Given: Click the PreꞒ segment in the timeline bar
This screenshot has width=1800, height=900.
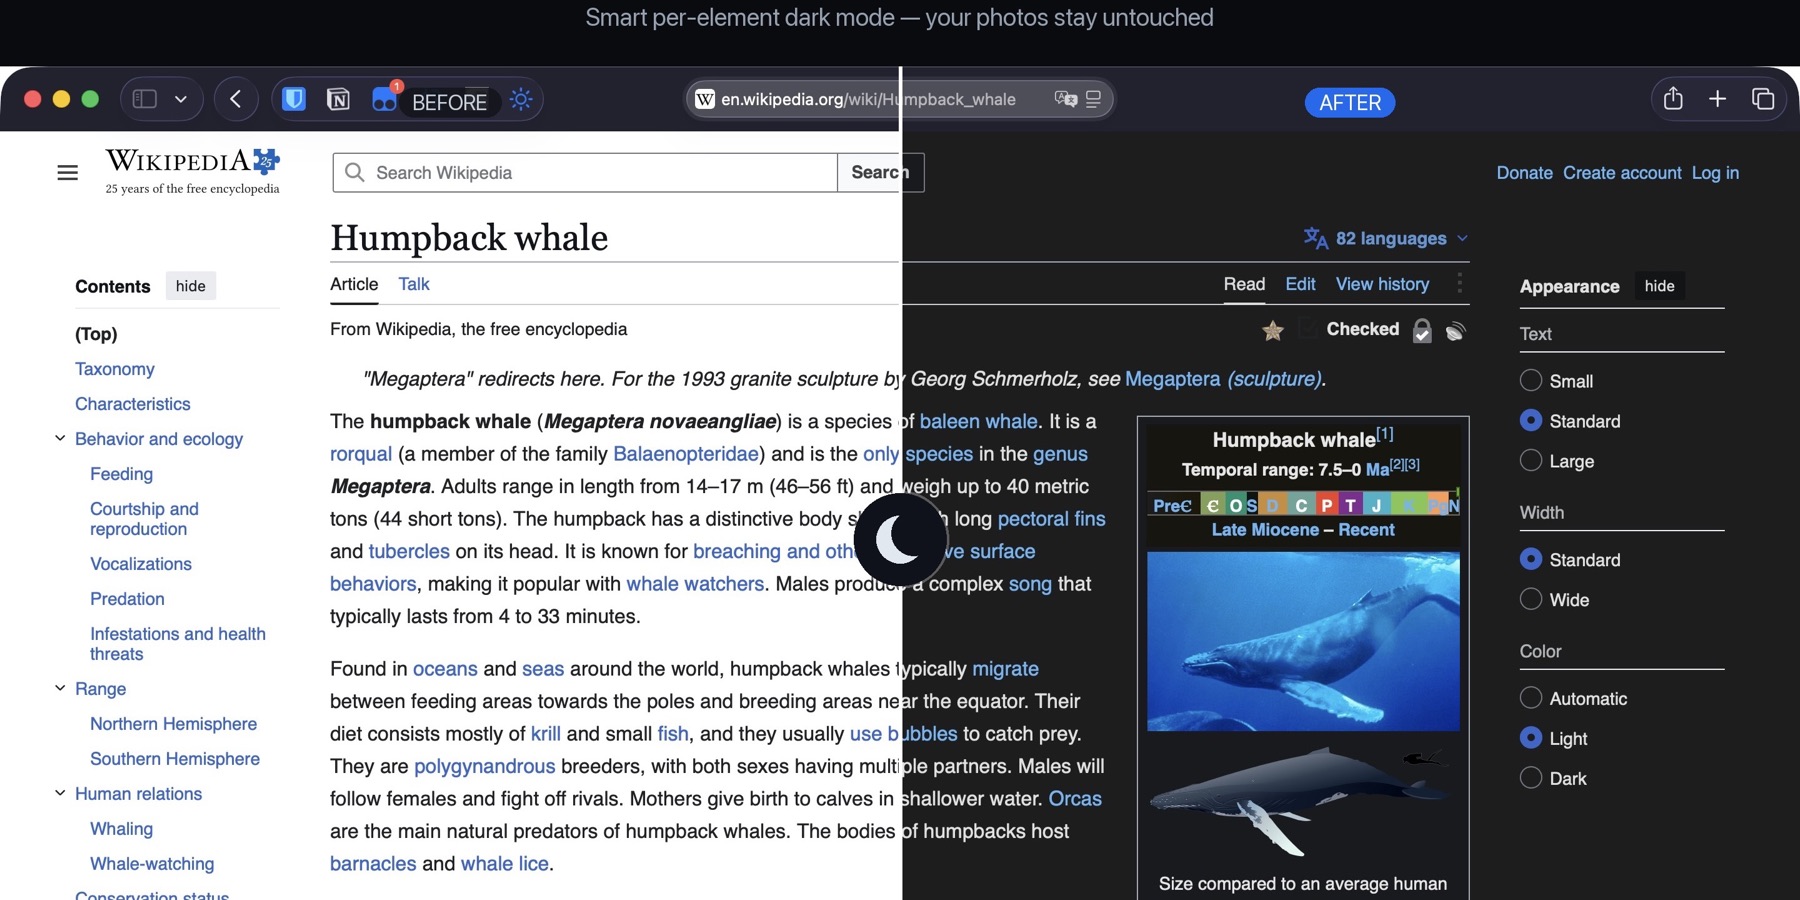Looking at the screenshot, I should coord(1173,505).
